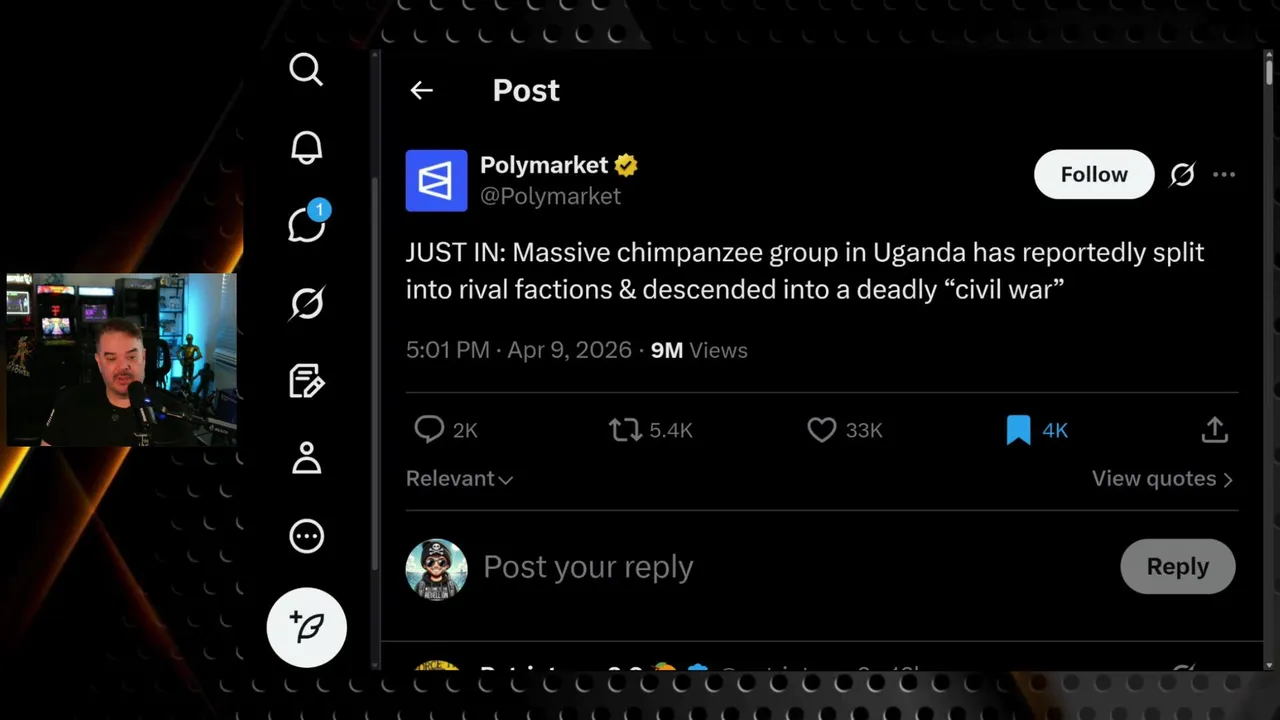Open the search icon in sidebar
This screenshot has width=1280, height=720.
click(x=306, y=70)
